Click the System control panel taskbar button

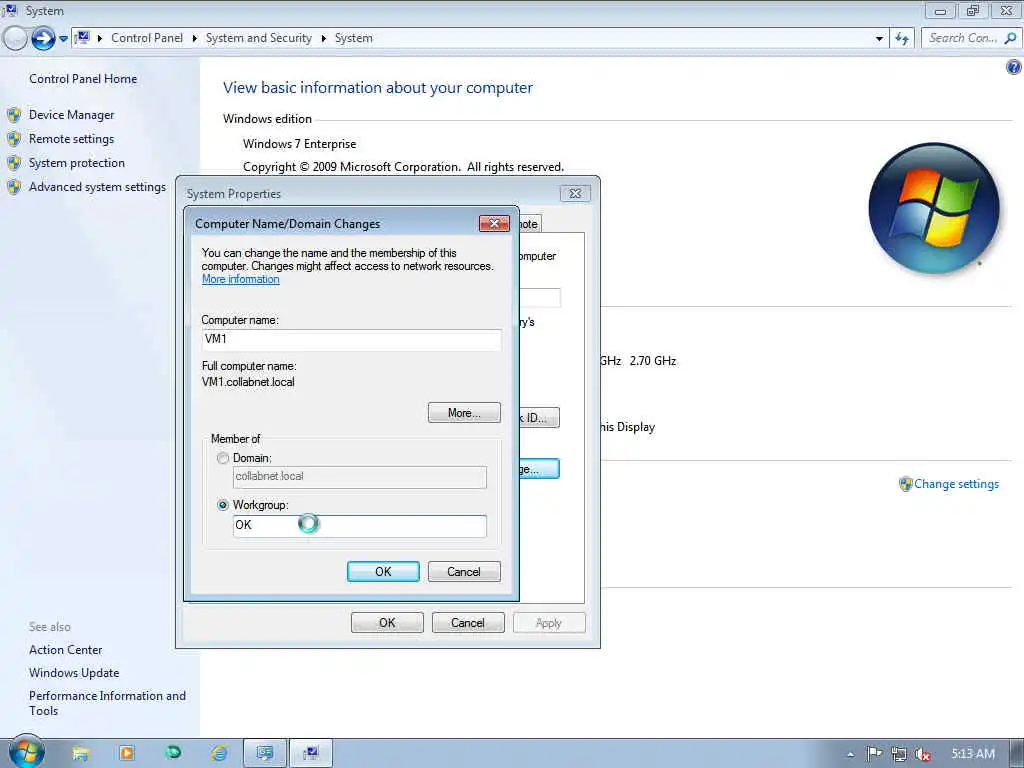tap(311, 754)
